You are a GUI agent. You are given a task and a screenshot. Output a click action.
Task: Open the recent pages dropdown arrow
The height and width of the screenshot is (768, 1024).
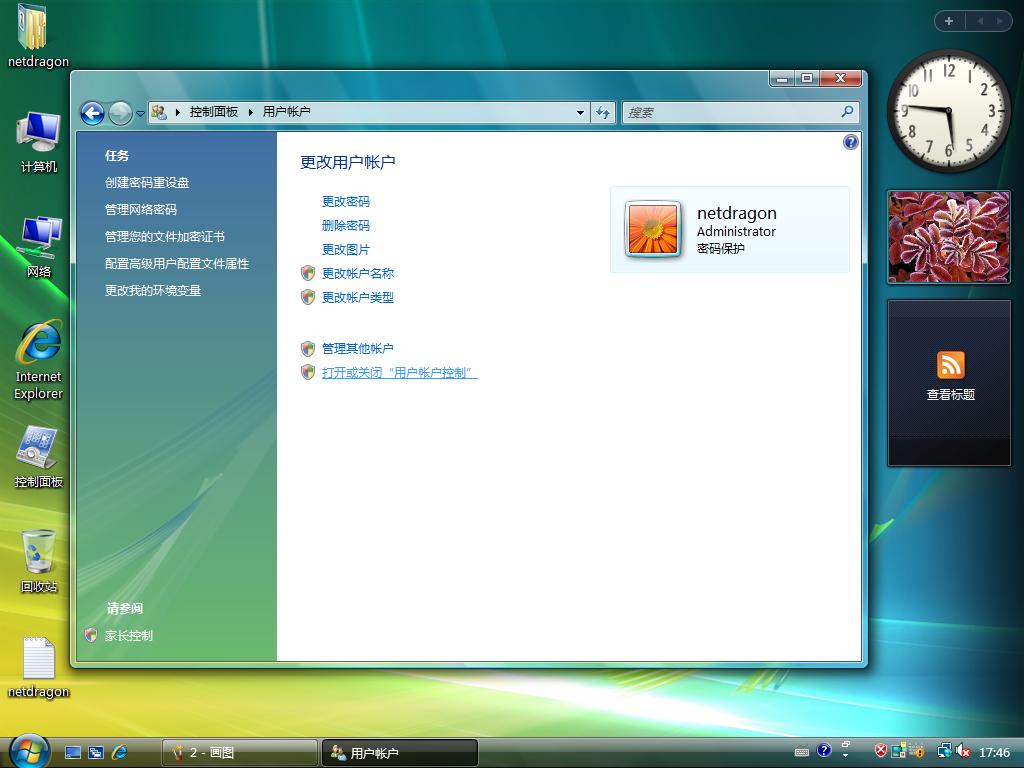(x=140, y=114)
